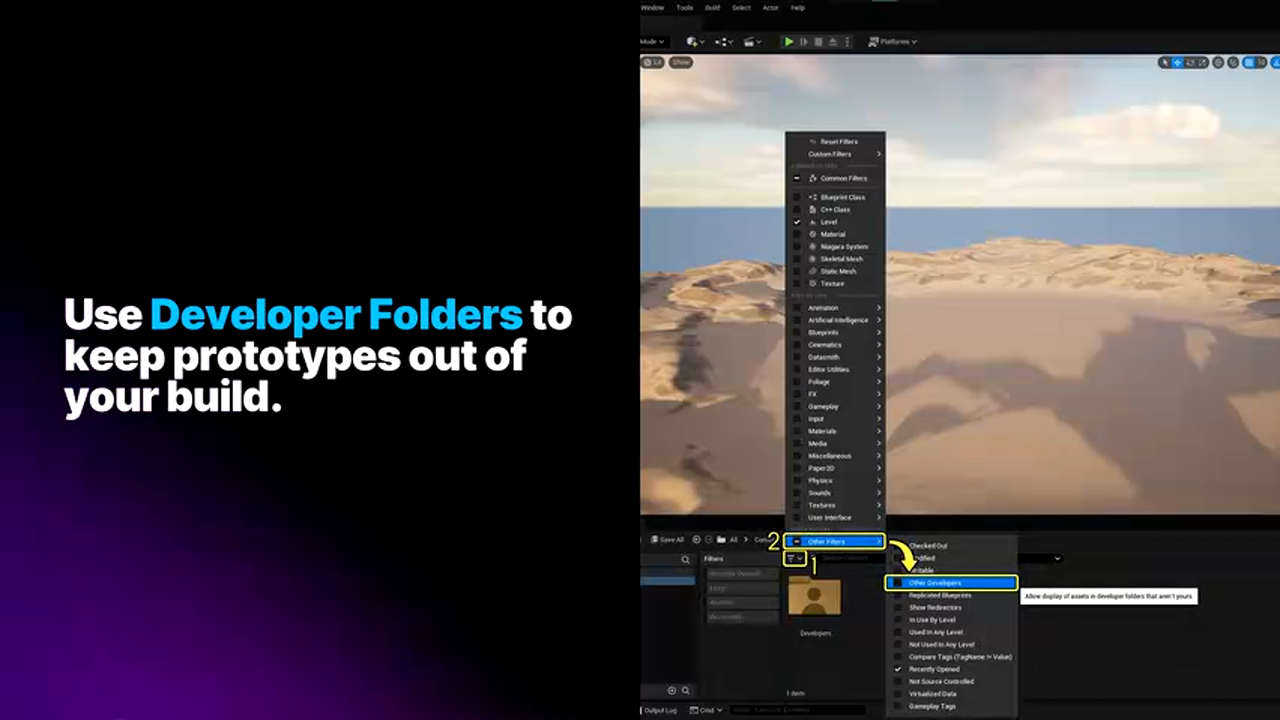The width and height of the screenshot is (1280, 720).
Task: Open the Cinematics toolbar icon
Action: click(751, 42)
